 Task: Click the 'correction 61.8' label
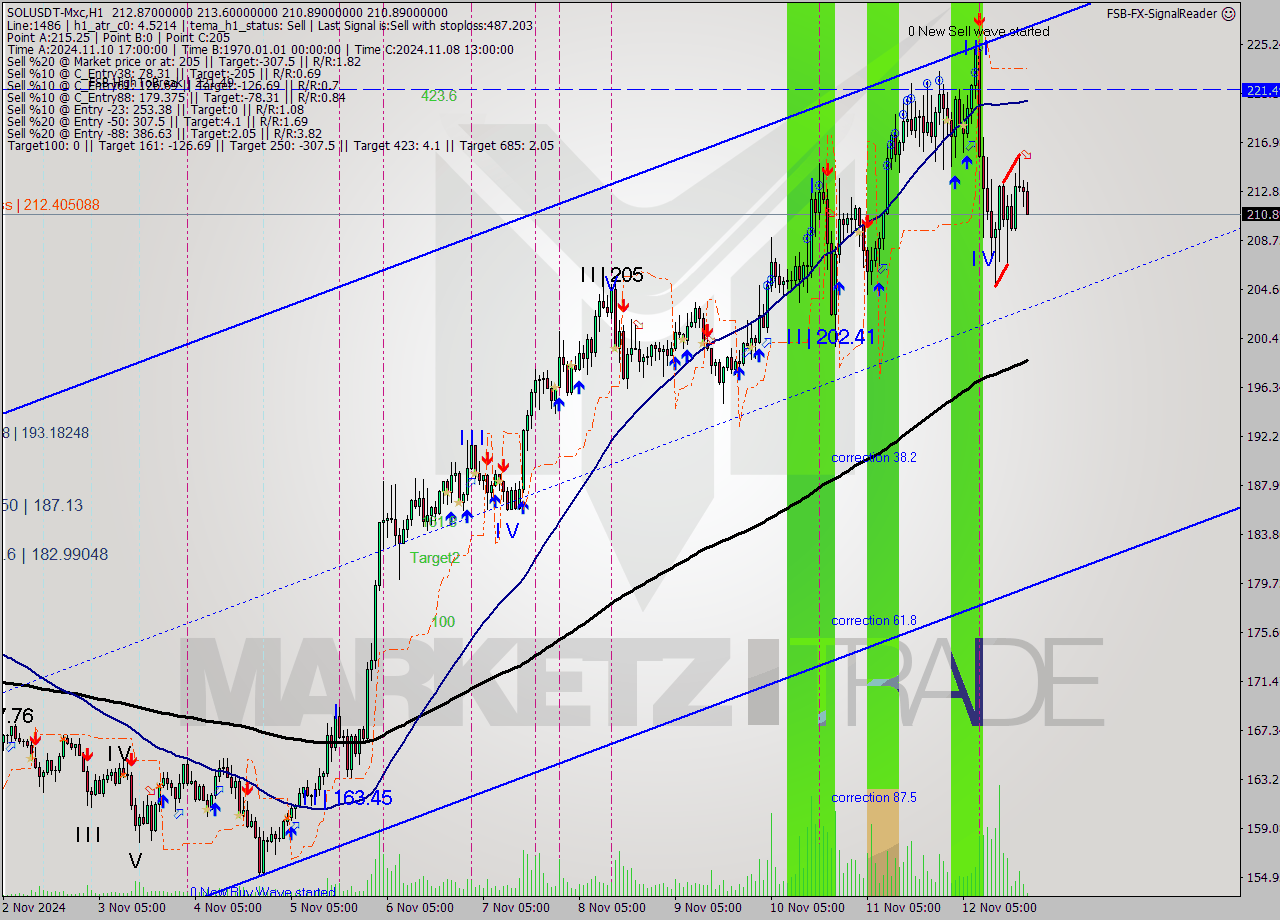[x=874, y=620]
